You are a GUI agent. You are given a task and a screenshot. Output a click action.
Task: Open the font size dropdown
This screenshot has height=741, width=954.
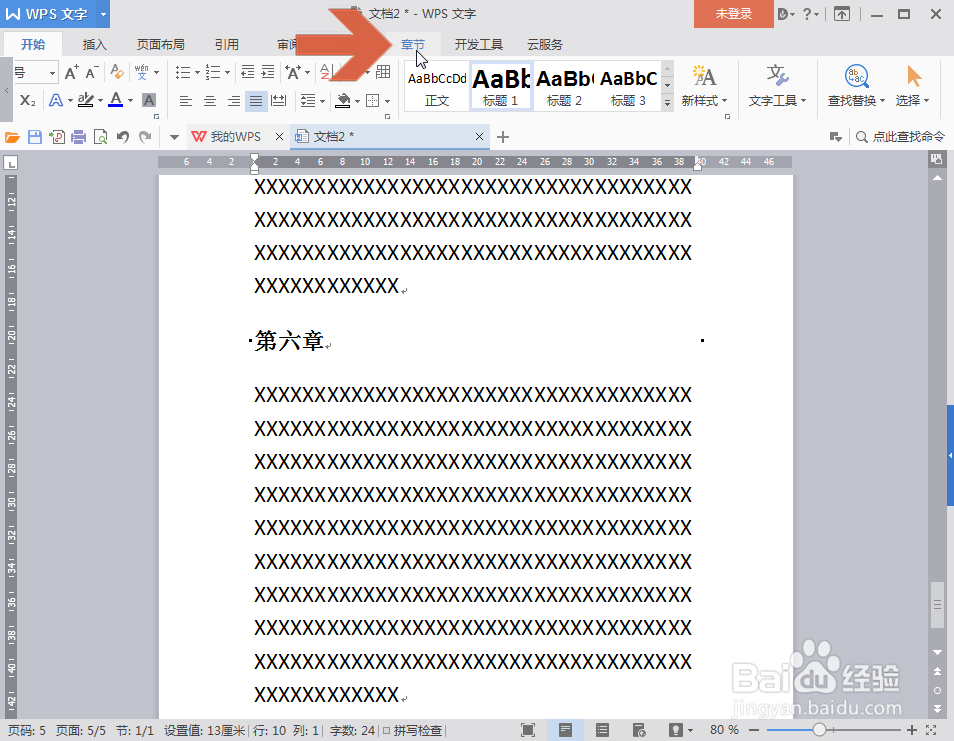[52, 73]
